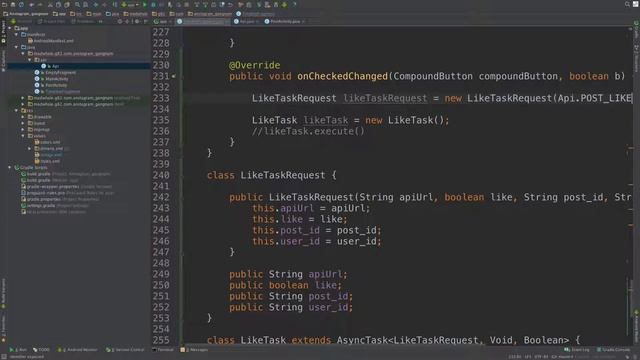Click the Find magnifier icon in toolbar
Image resolution: width=640 pixels, height=360 pixels.
tap(77, 4)
